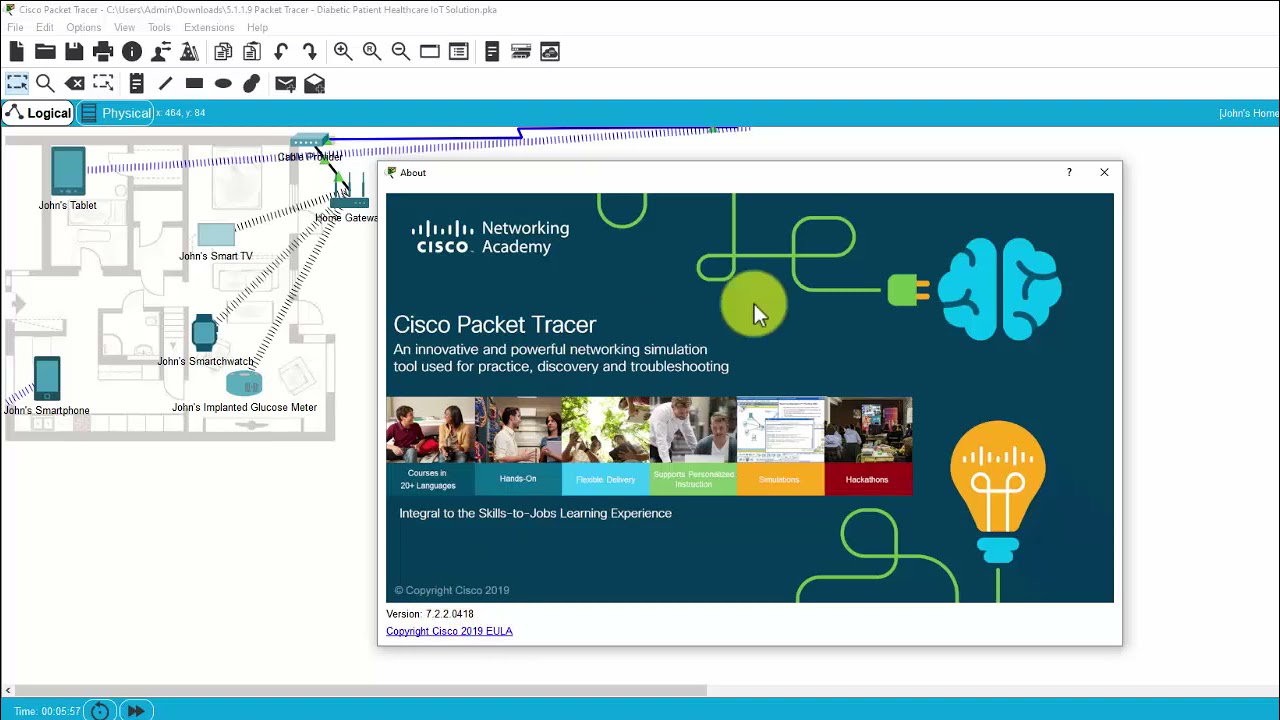Image resolution: width=1280 pixels, height=720 pixels.
Task: Open the server-tower toolbar icon
Action: 492,52
